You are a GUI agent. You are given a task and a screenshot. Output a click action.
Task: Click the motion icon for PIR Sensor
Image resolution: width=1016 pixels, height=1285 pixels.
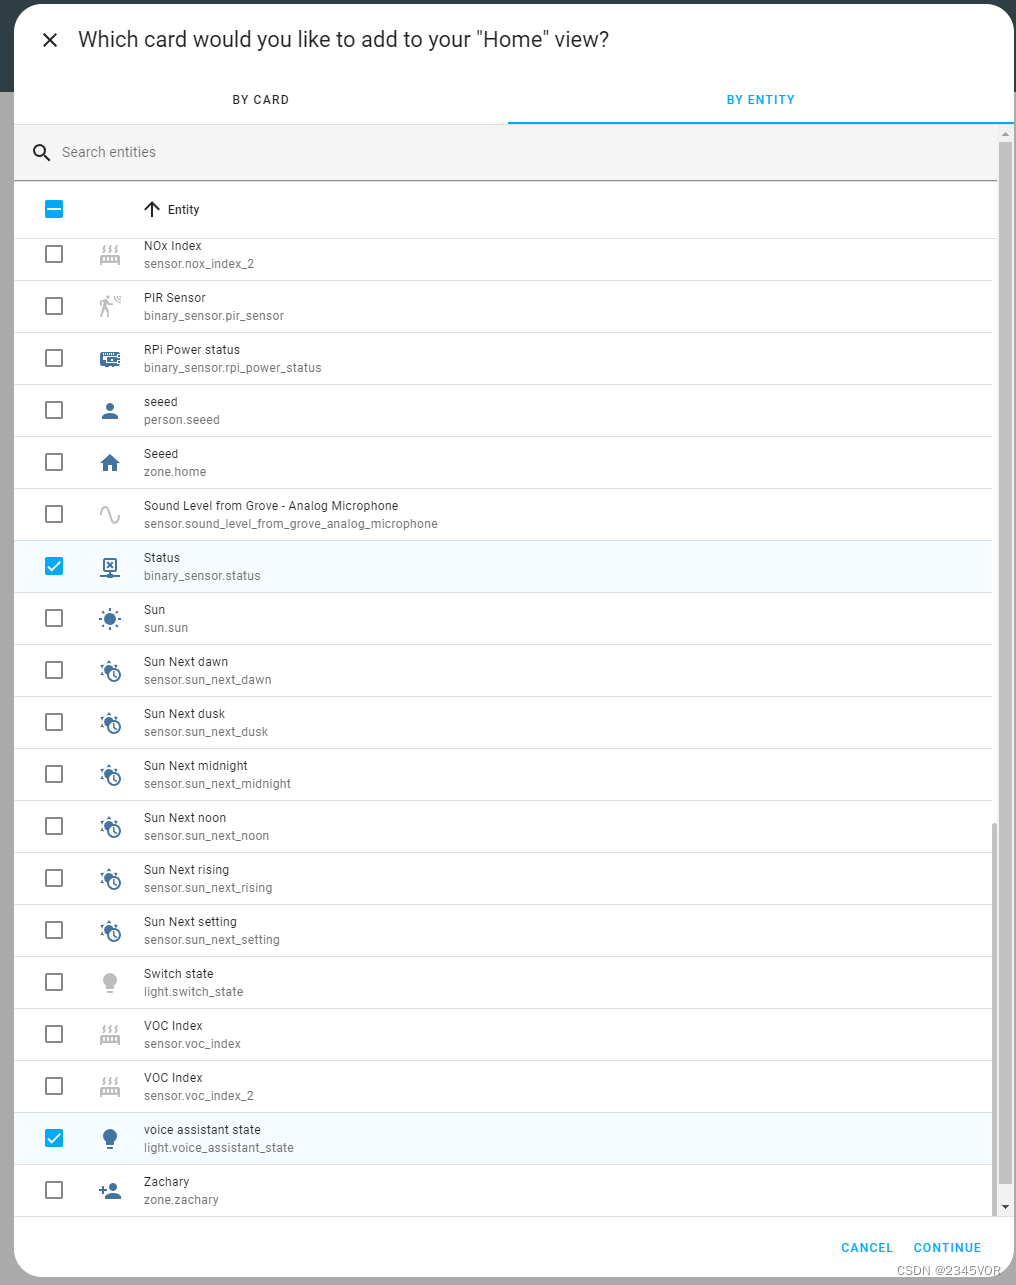(x=108, y=306)
